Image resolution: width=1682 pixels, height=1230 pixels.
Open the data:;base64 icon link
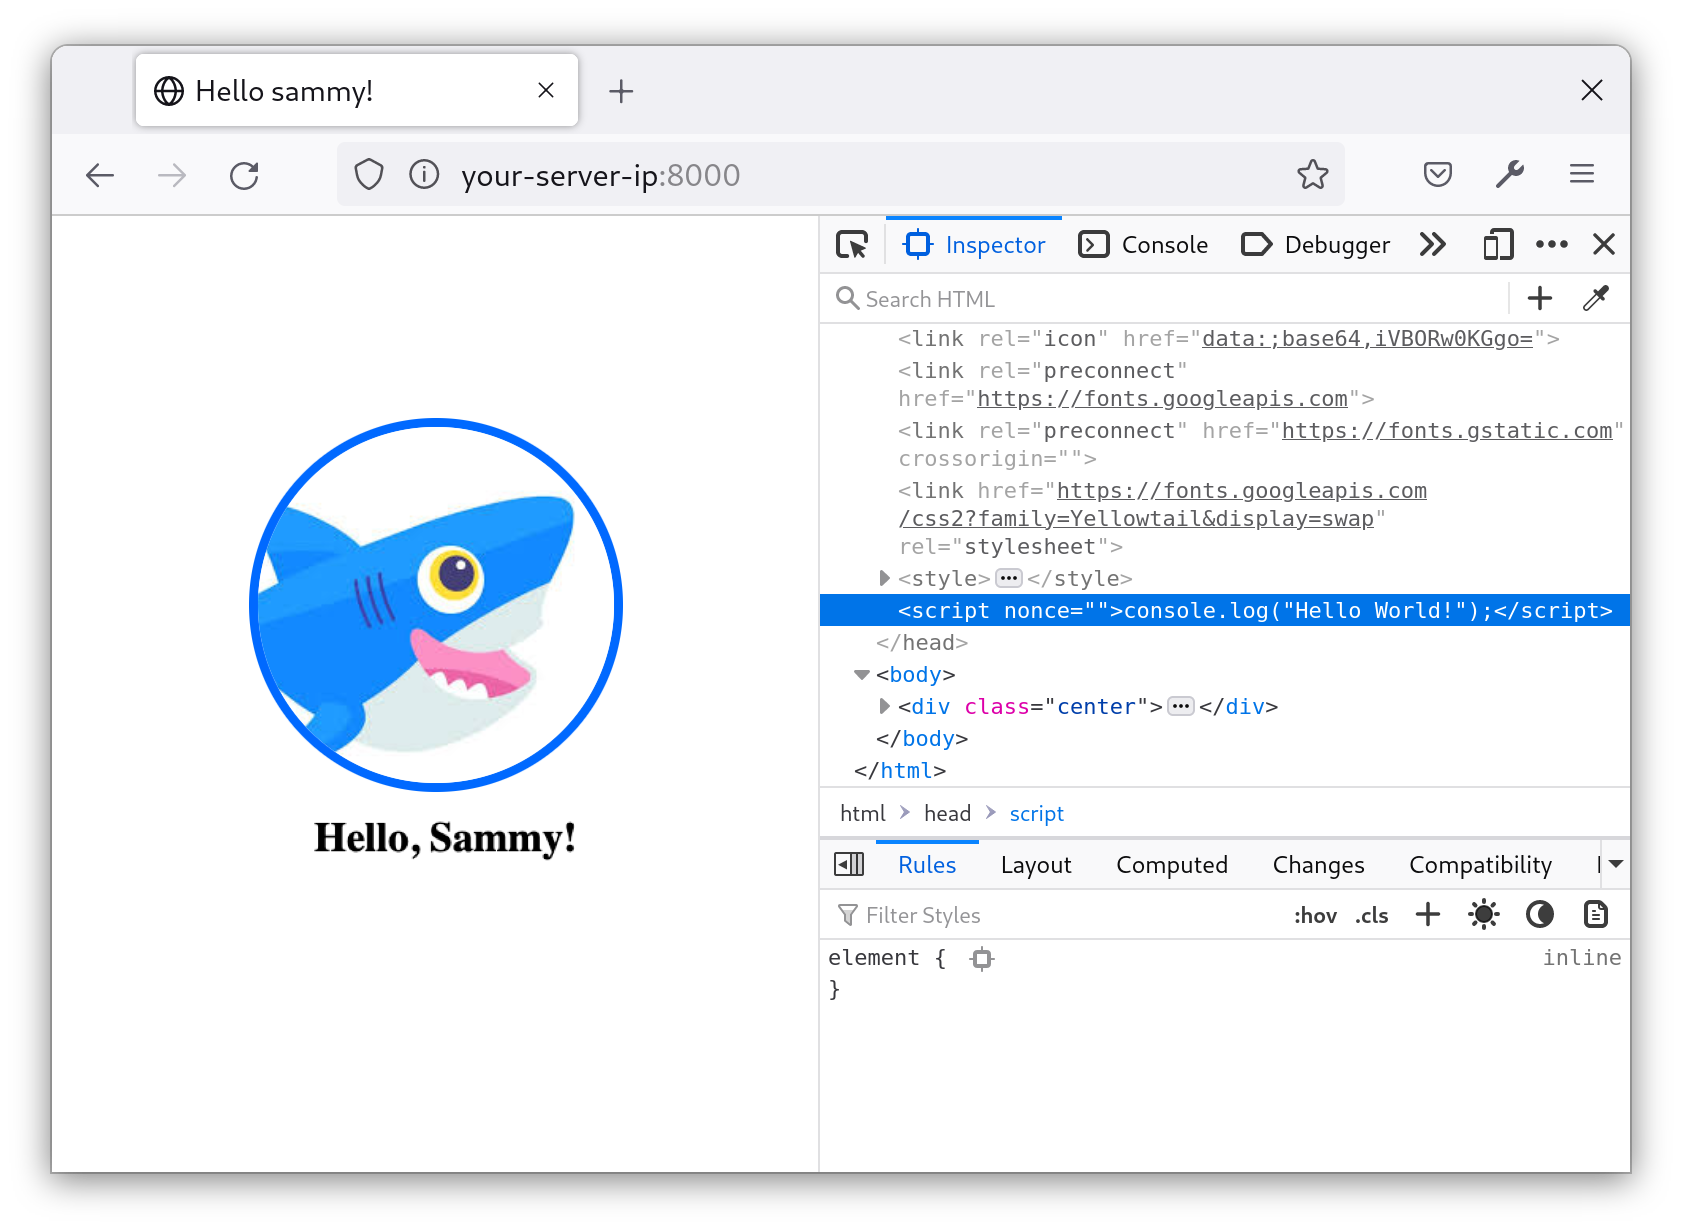click(x=1367, y=339)
